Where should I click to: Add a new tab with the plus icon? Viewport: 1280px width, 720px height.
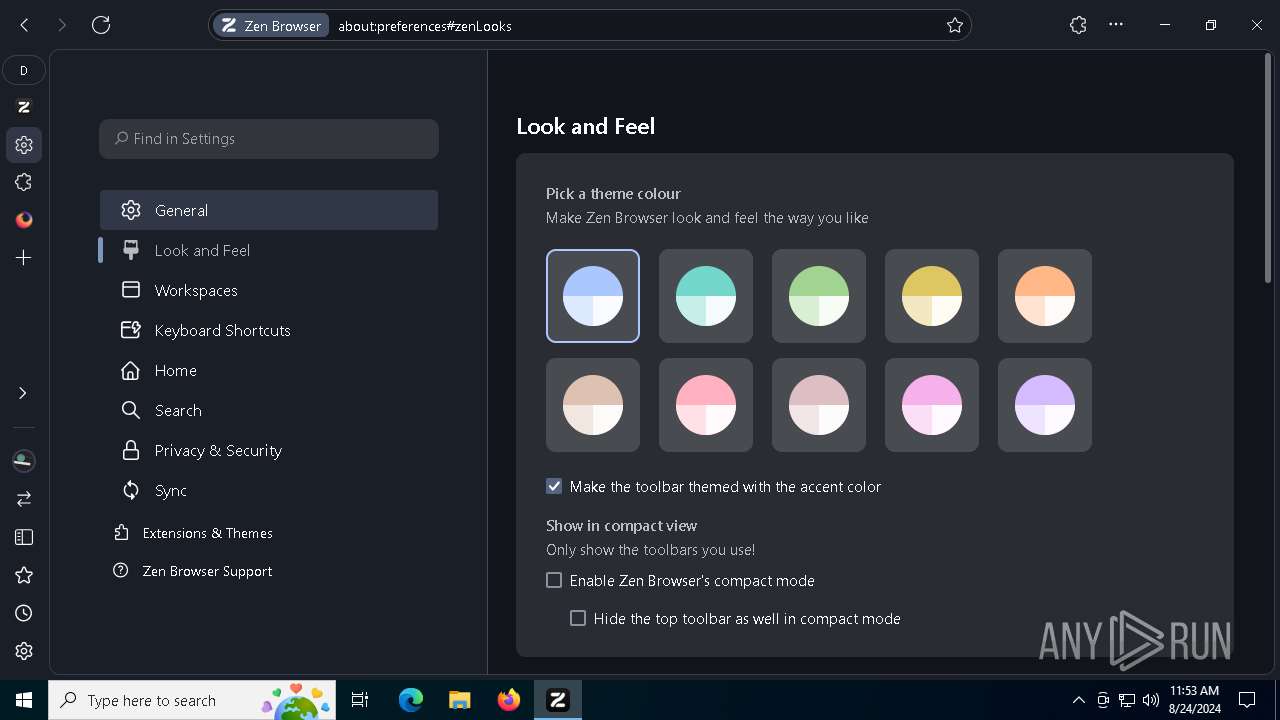click(24, 258)
